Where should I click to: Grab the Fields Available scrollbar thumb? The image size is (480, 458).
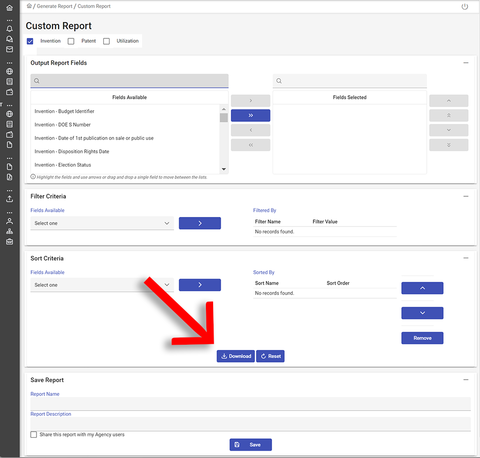click(x=224, y=118)
